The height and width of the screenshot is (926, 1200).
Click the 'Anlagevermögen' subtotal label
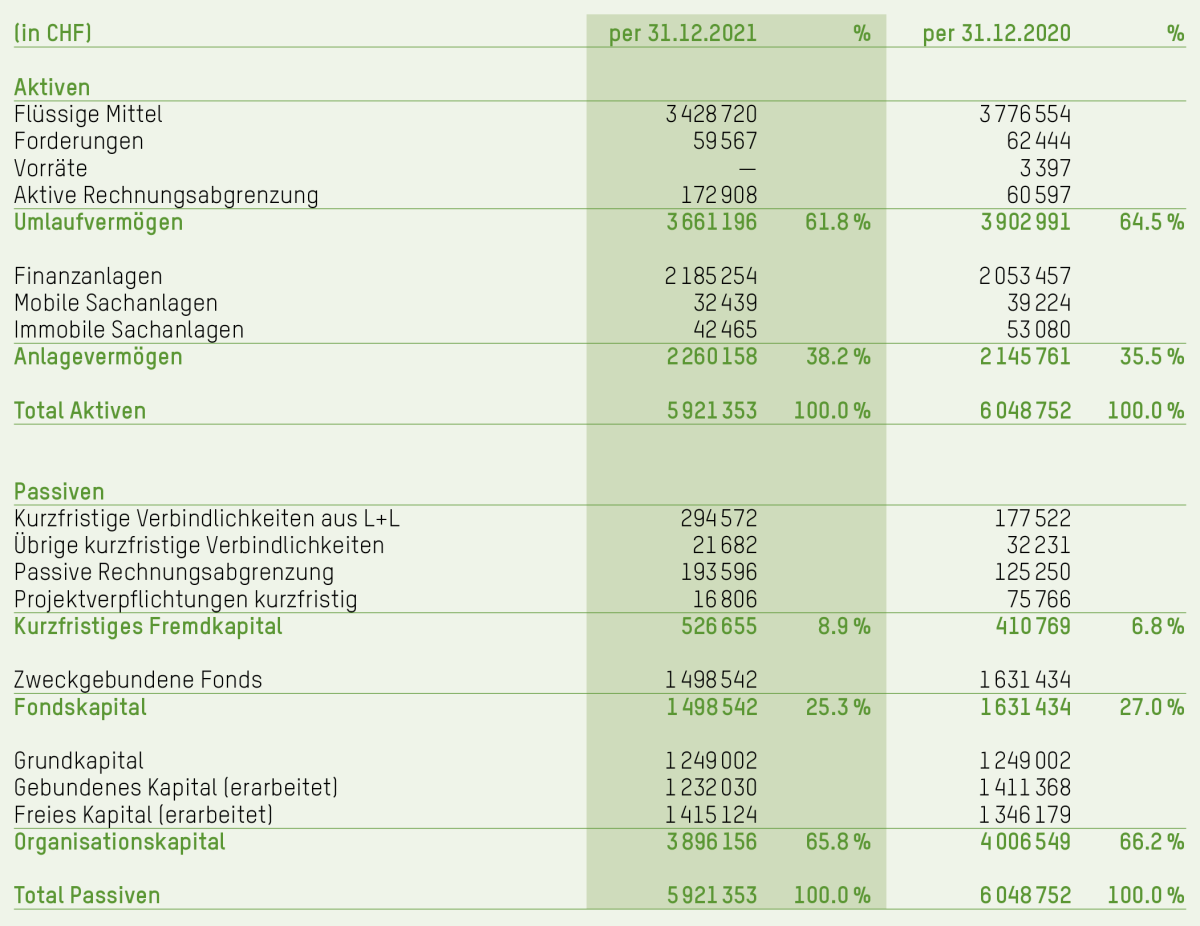point(98,357)
